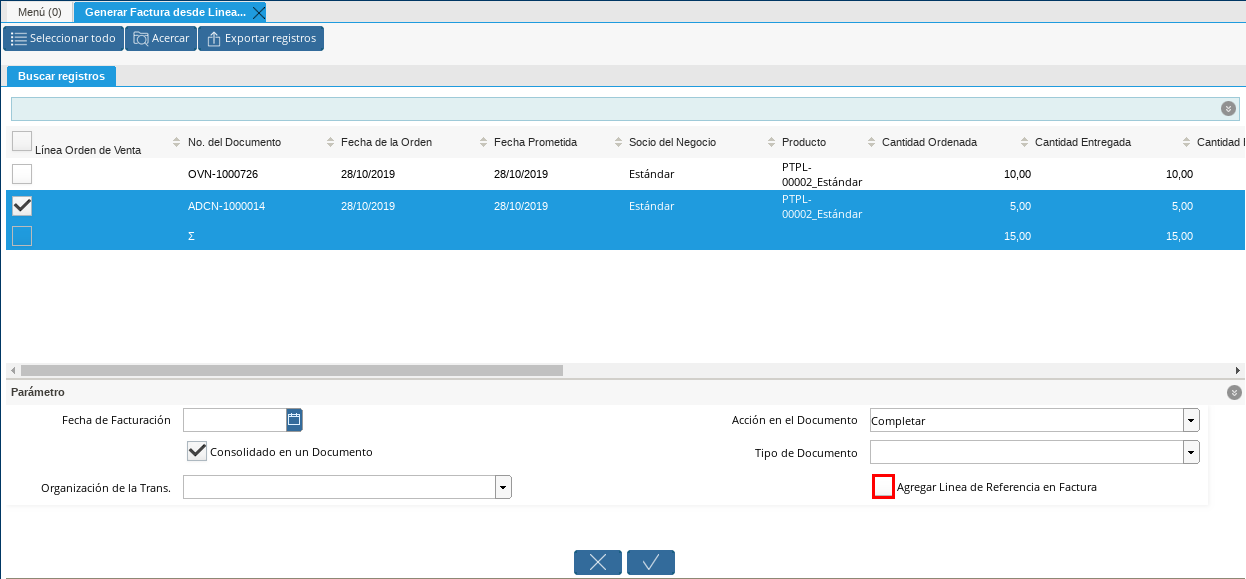1246x579 pixels.
Task: Click the Exportar registros export icon
Action: click(x=213, y=39)
